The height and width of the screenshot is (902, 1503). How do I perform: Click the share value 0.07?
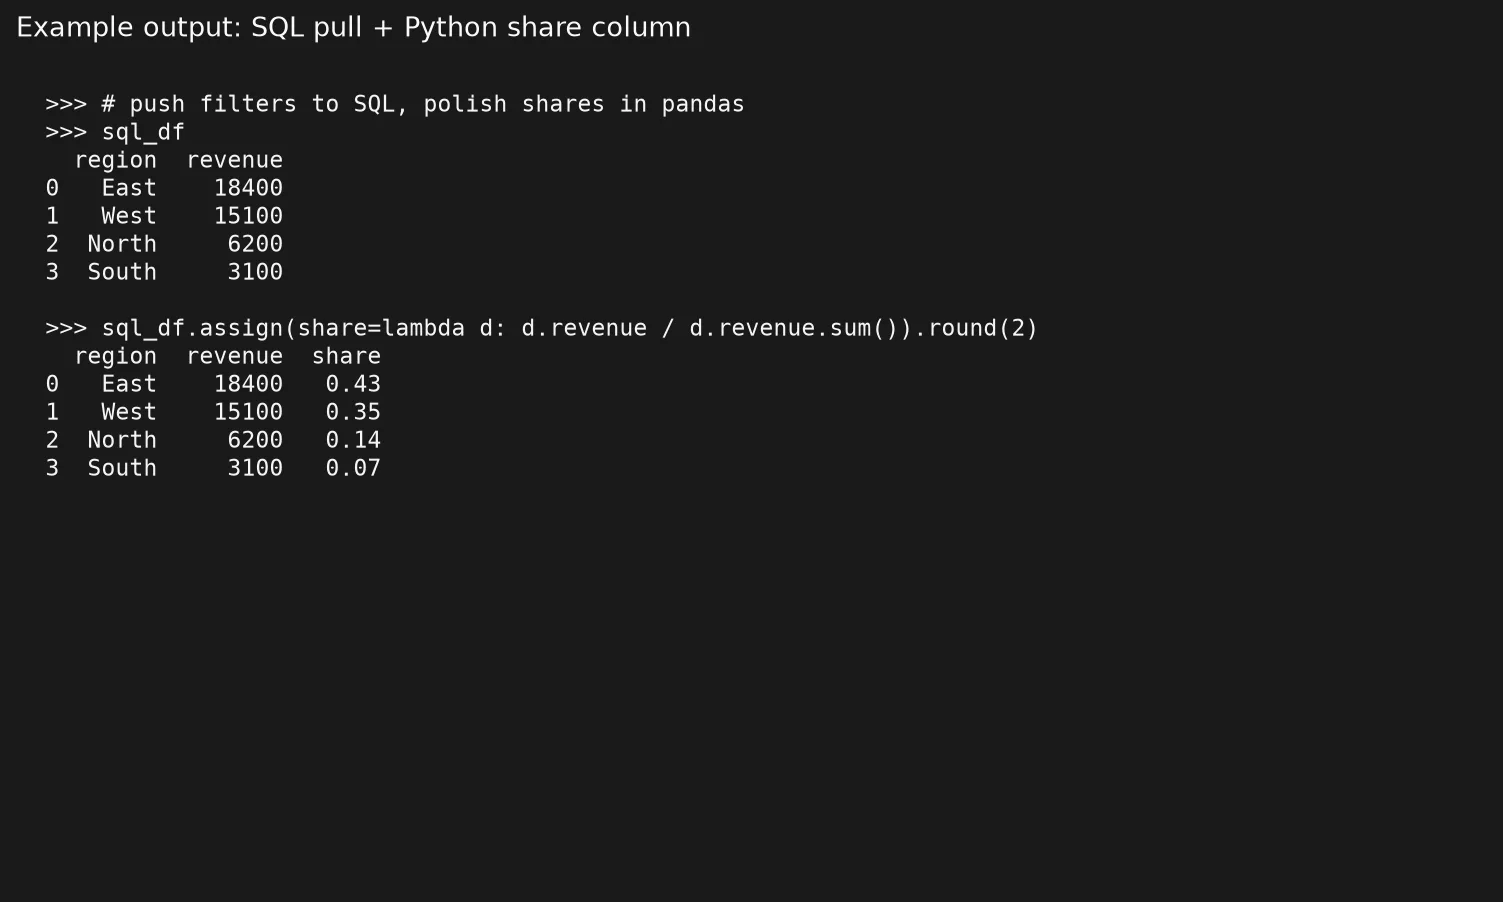(x=354, y=468)
